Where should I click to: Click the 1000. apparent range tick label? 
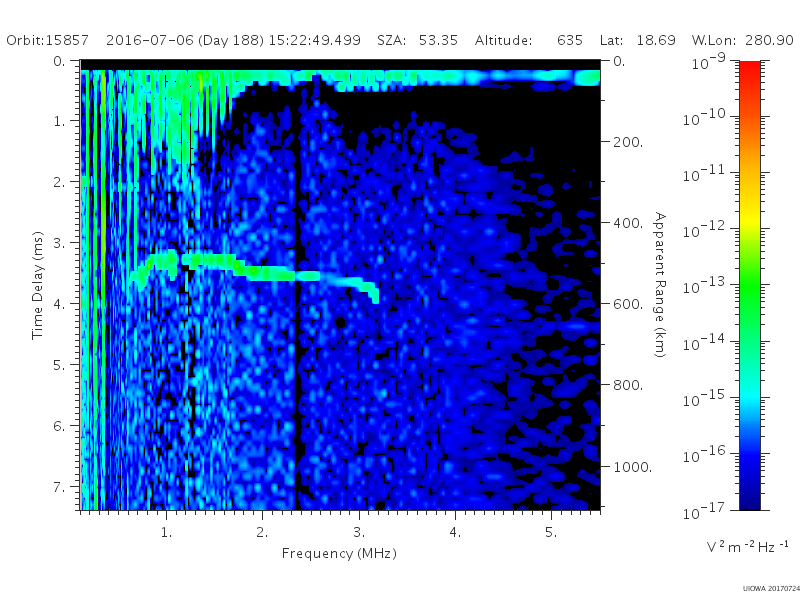tap(632, 467)
